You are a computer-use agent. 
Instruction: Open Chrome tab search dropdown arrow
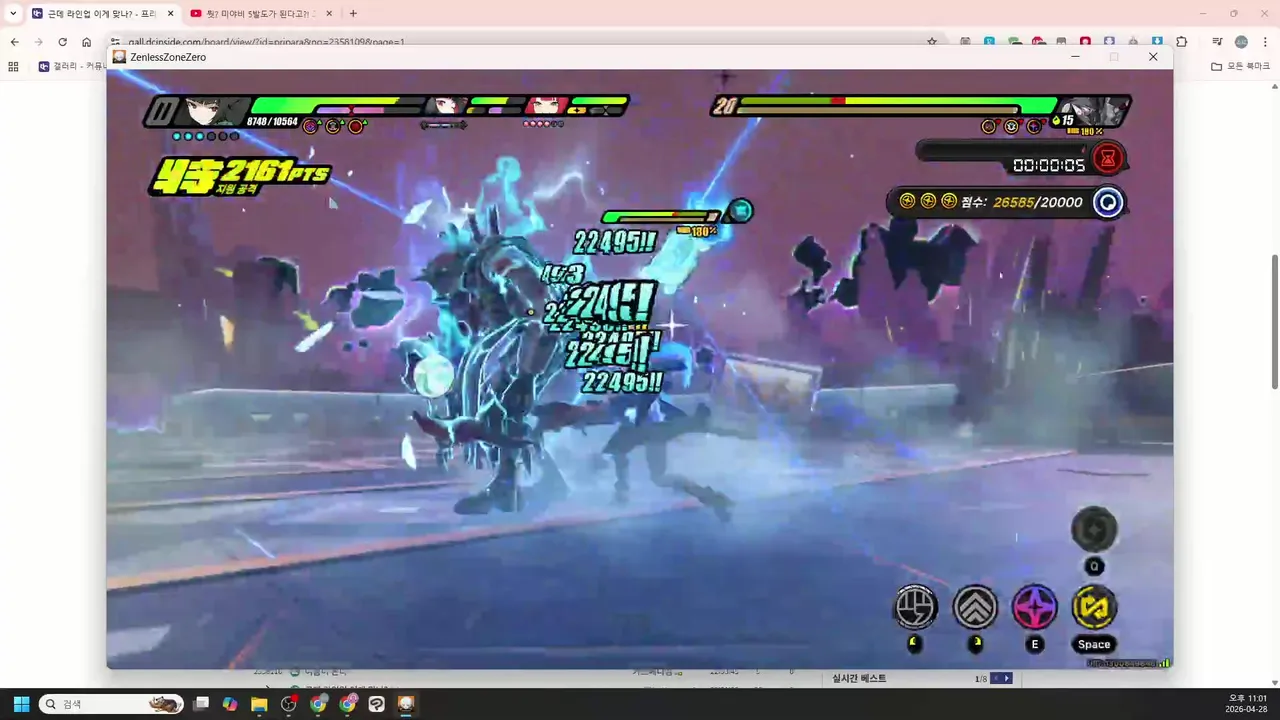point(13,13)
